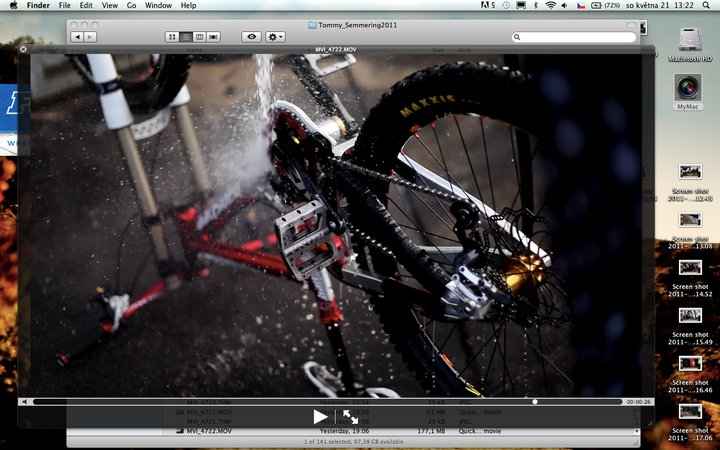Viewport: 720px width, 450px height.
Task: Open the Help menu
Action: pyautogui.click(x=188, y=6)
